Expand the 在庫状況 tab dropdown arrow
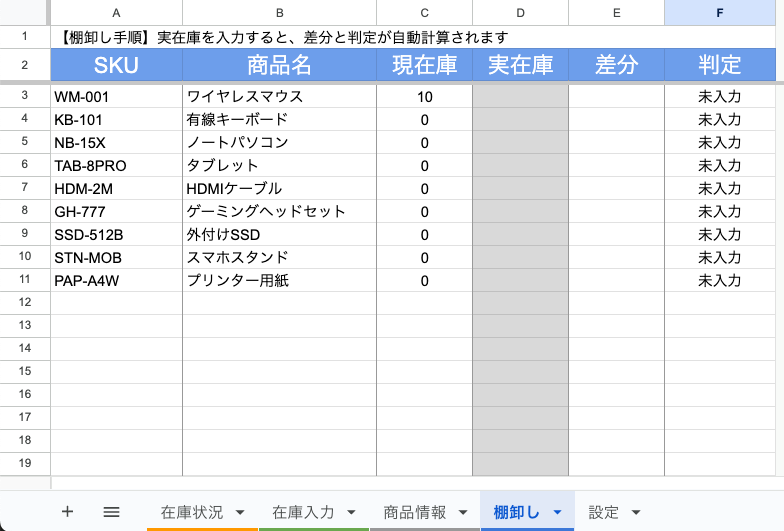The width and height of the screenshot is (784, 531). 243,513
